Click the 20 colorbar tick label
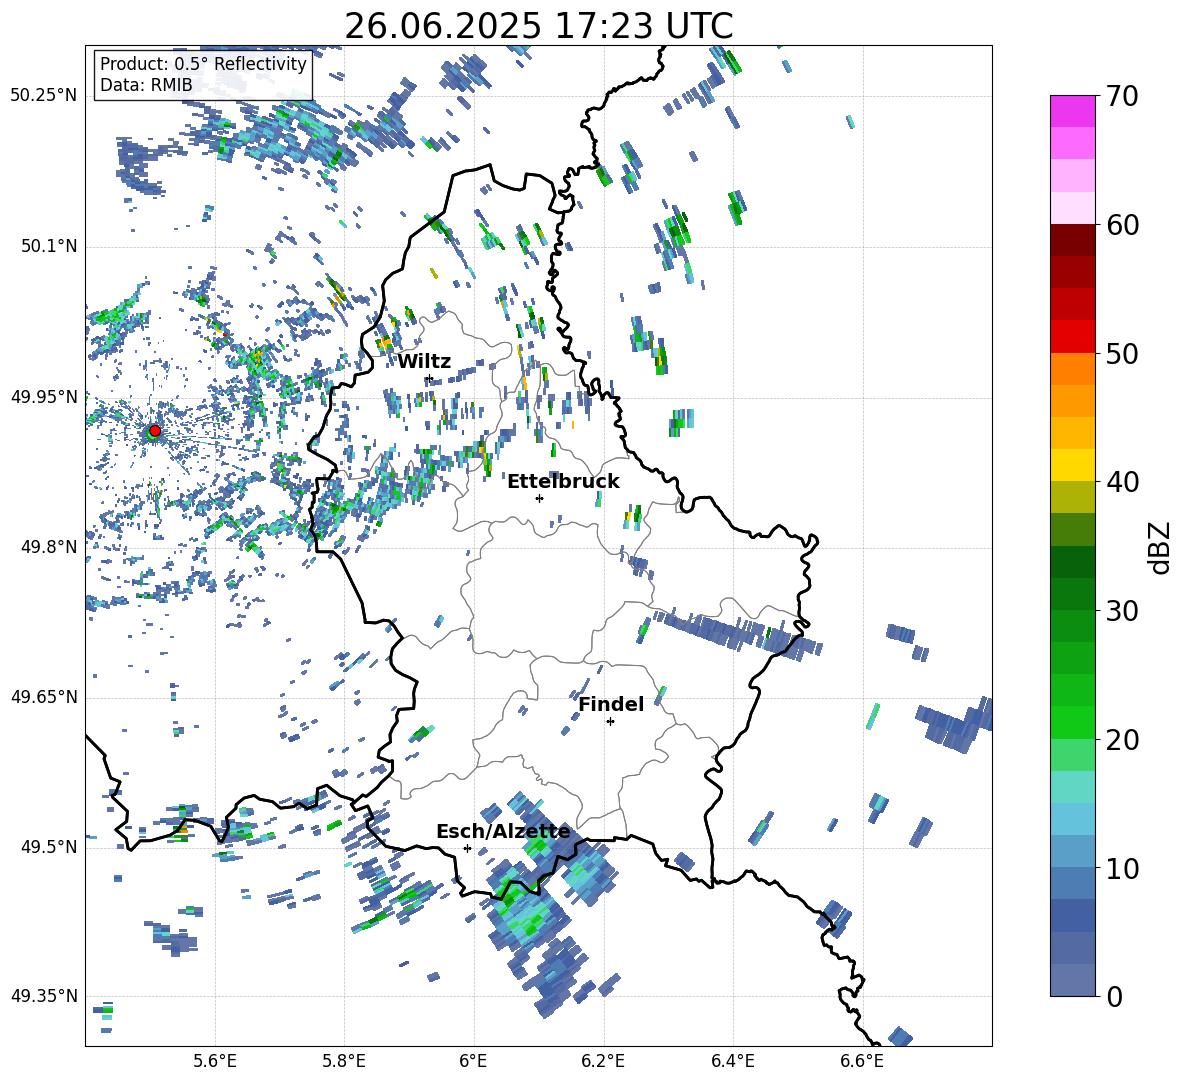This screenshot has height=1081, width=1184. [1122, 739]
